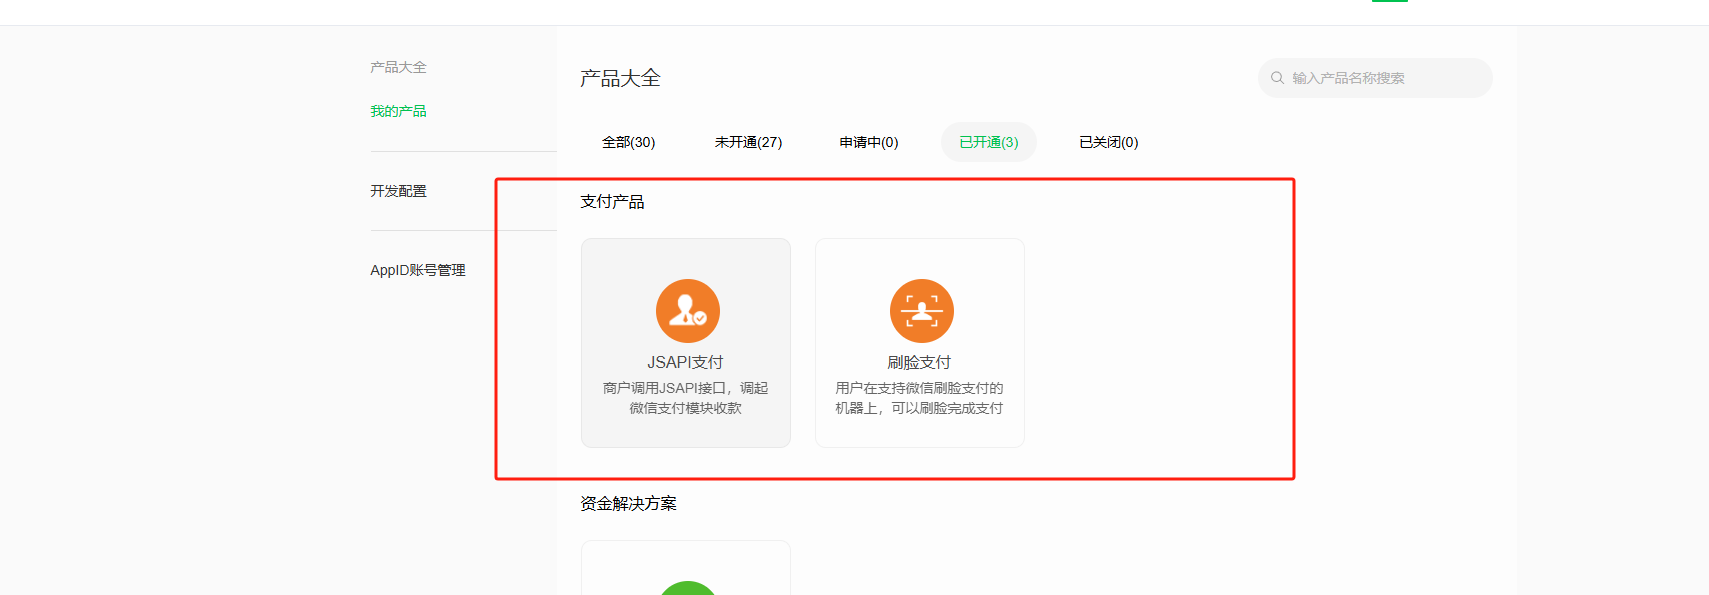Screen dimensions: 1709x595
Task: Click the 刷脸支付 face-scan icon
Action: coord(921,311)
